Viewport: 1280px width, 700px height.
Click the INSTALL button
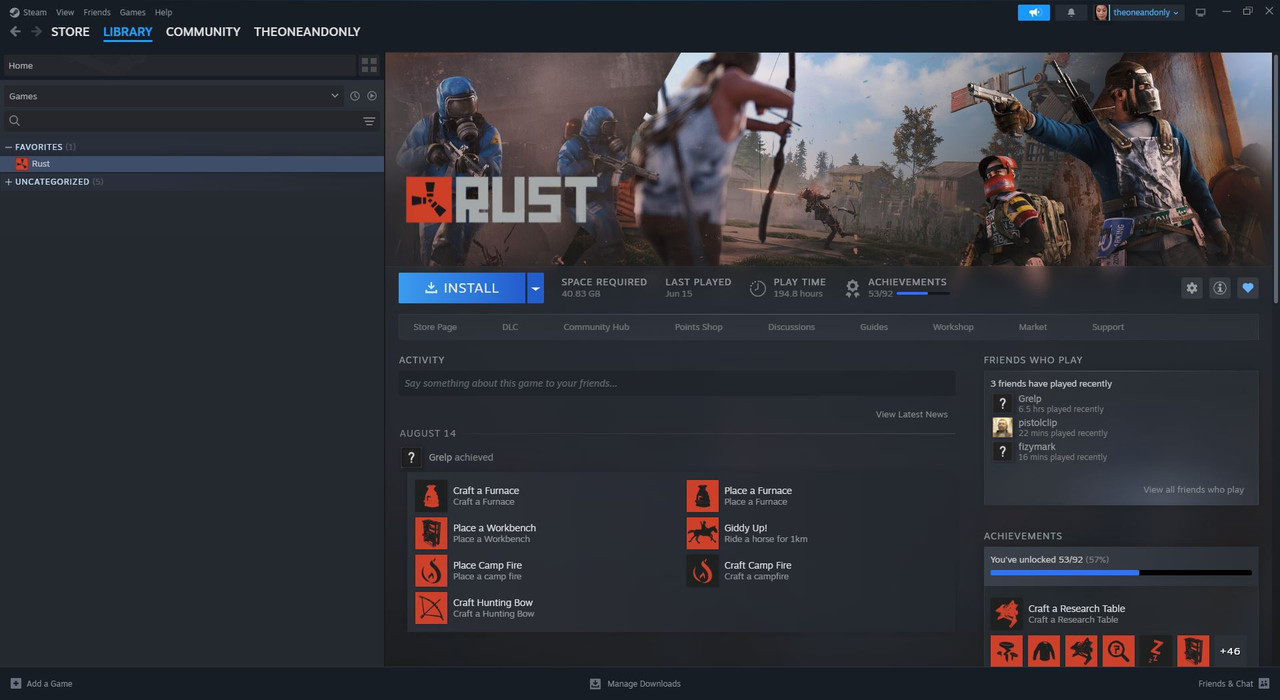point(462,288)
